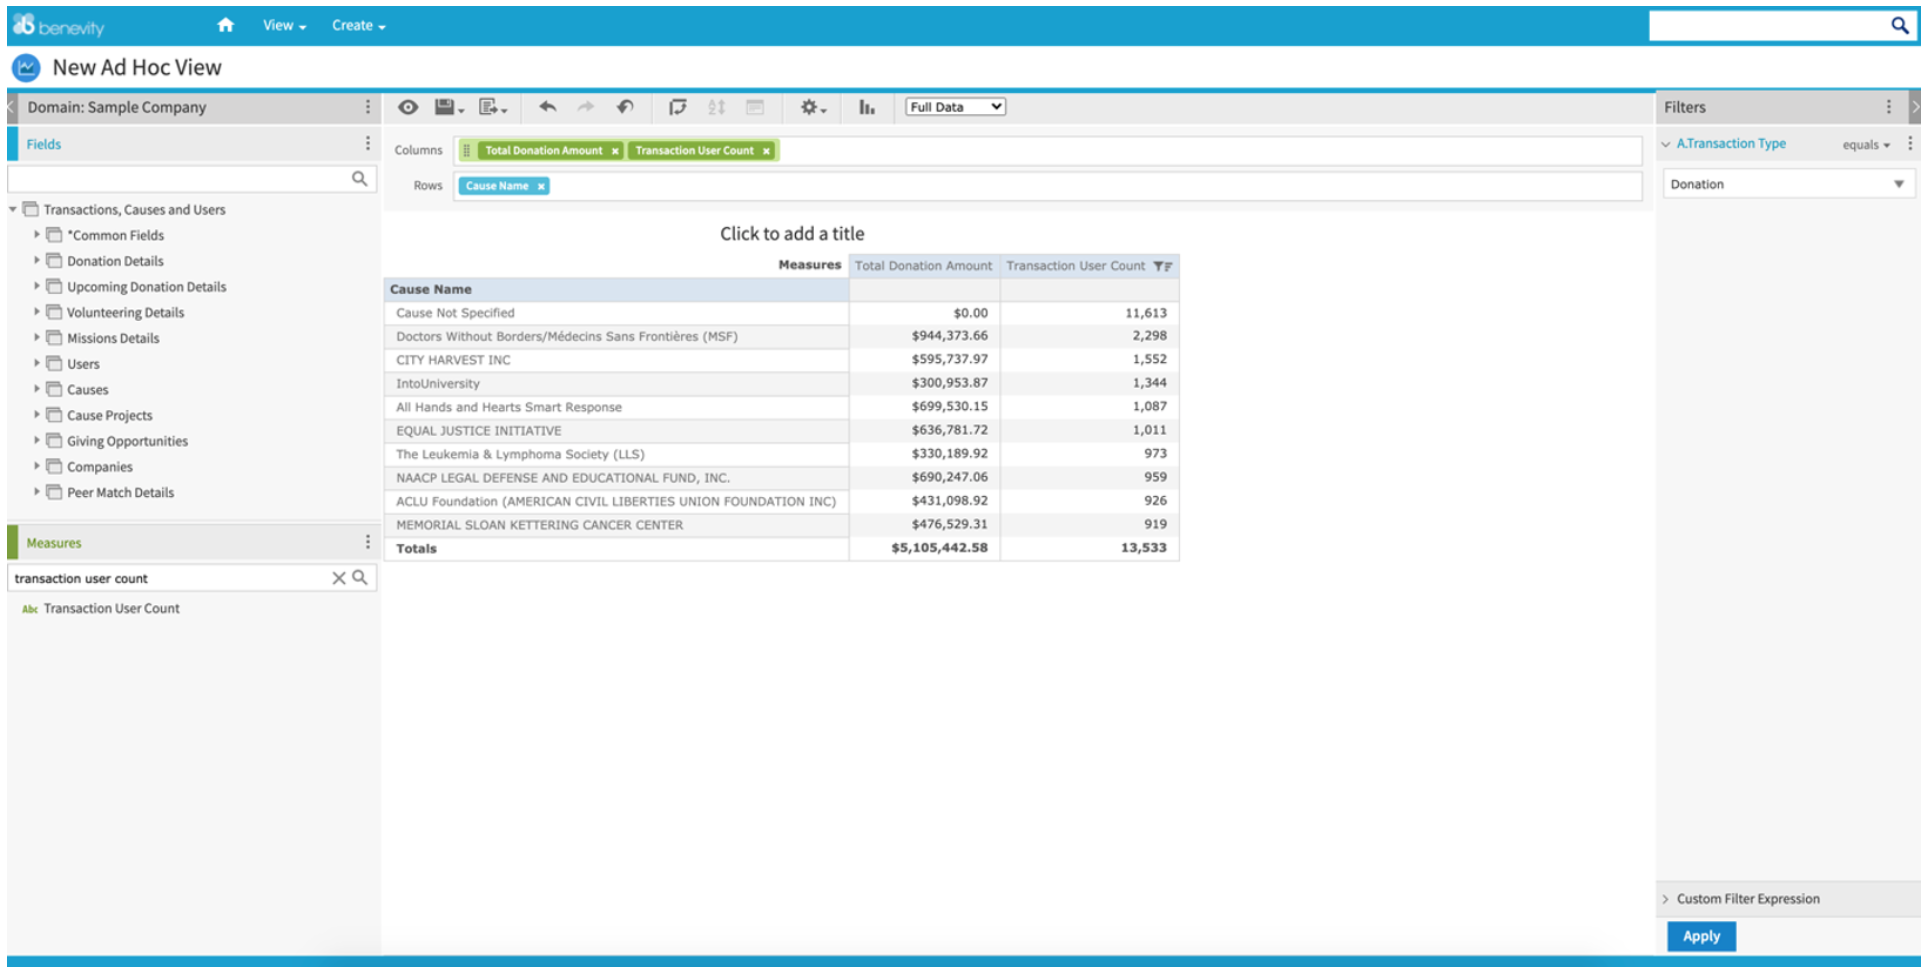1928x974 pixels.
Task: Open the Create menu
Action: point(359,25)
